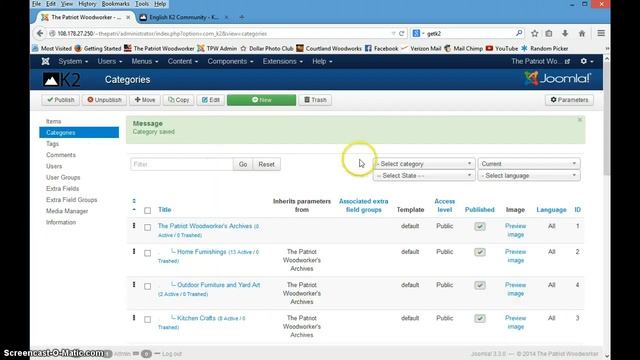
Task: Go back using the browser back arrow
Action: click(40, 33)
